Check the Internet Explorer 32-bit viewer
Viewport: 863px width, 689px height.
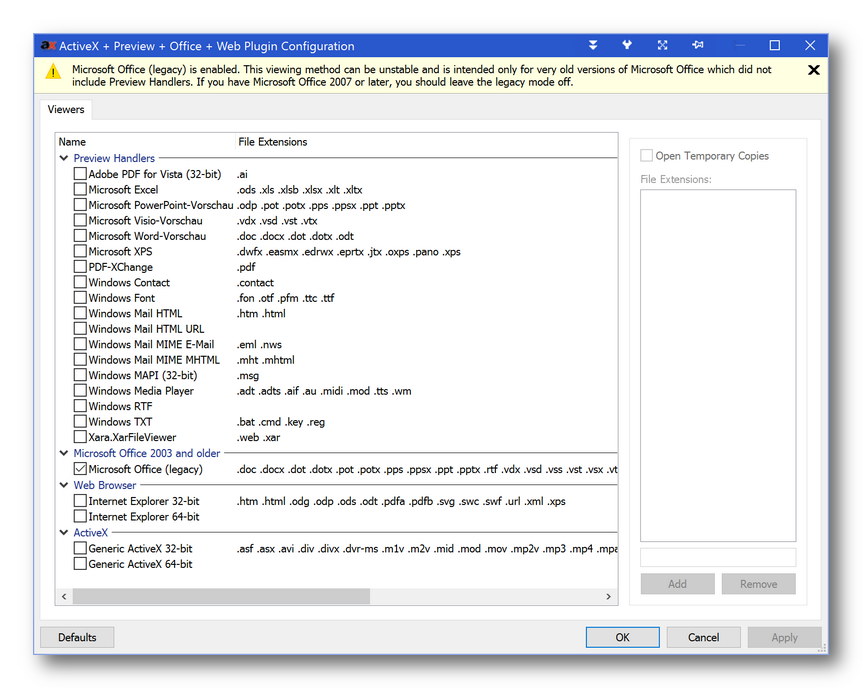click(80, 501)
